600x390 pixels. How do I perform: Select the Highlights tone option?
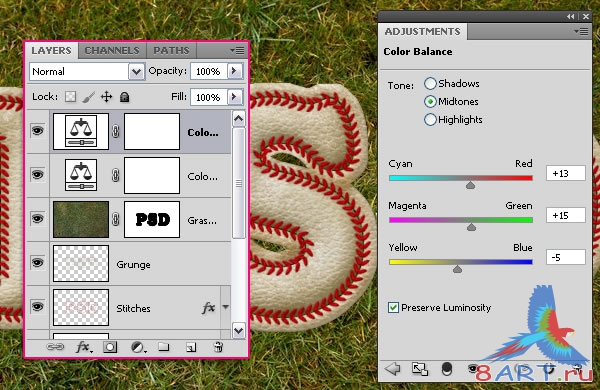(430, 119)
